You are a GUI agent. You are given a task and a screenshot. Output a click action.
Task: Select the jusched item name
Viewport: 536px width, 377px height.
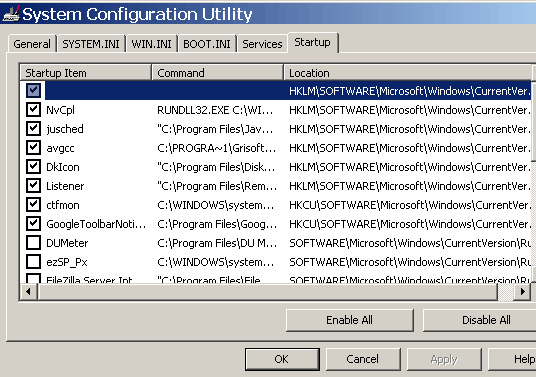(x=65, y=129)
